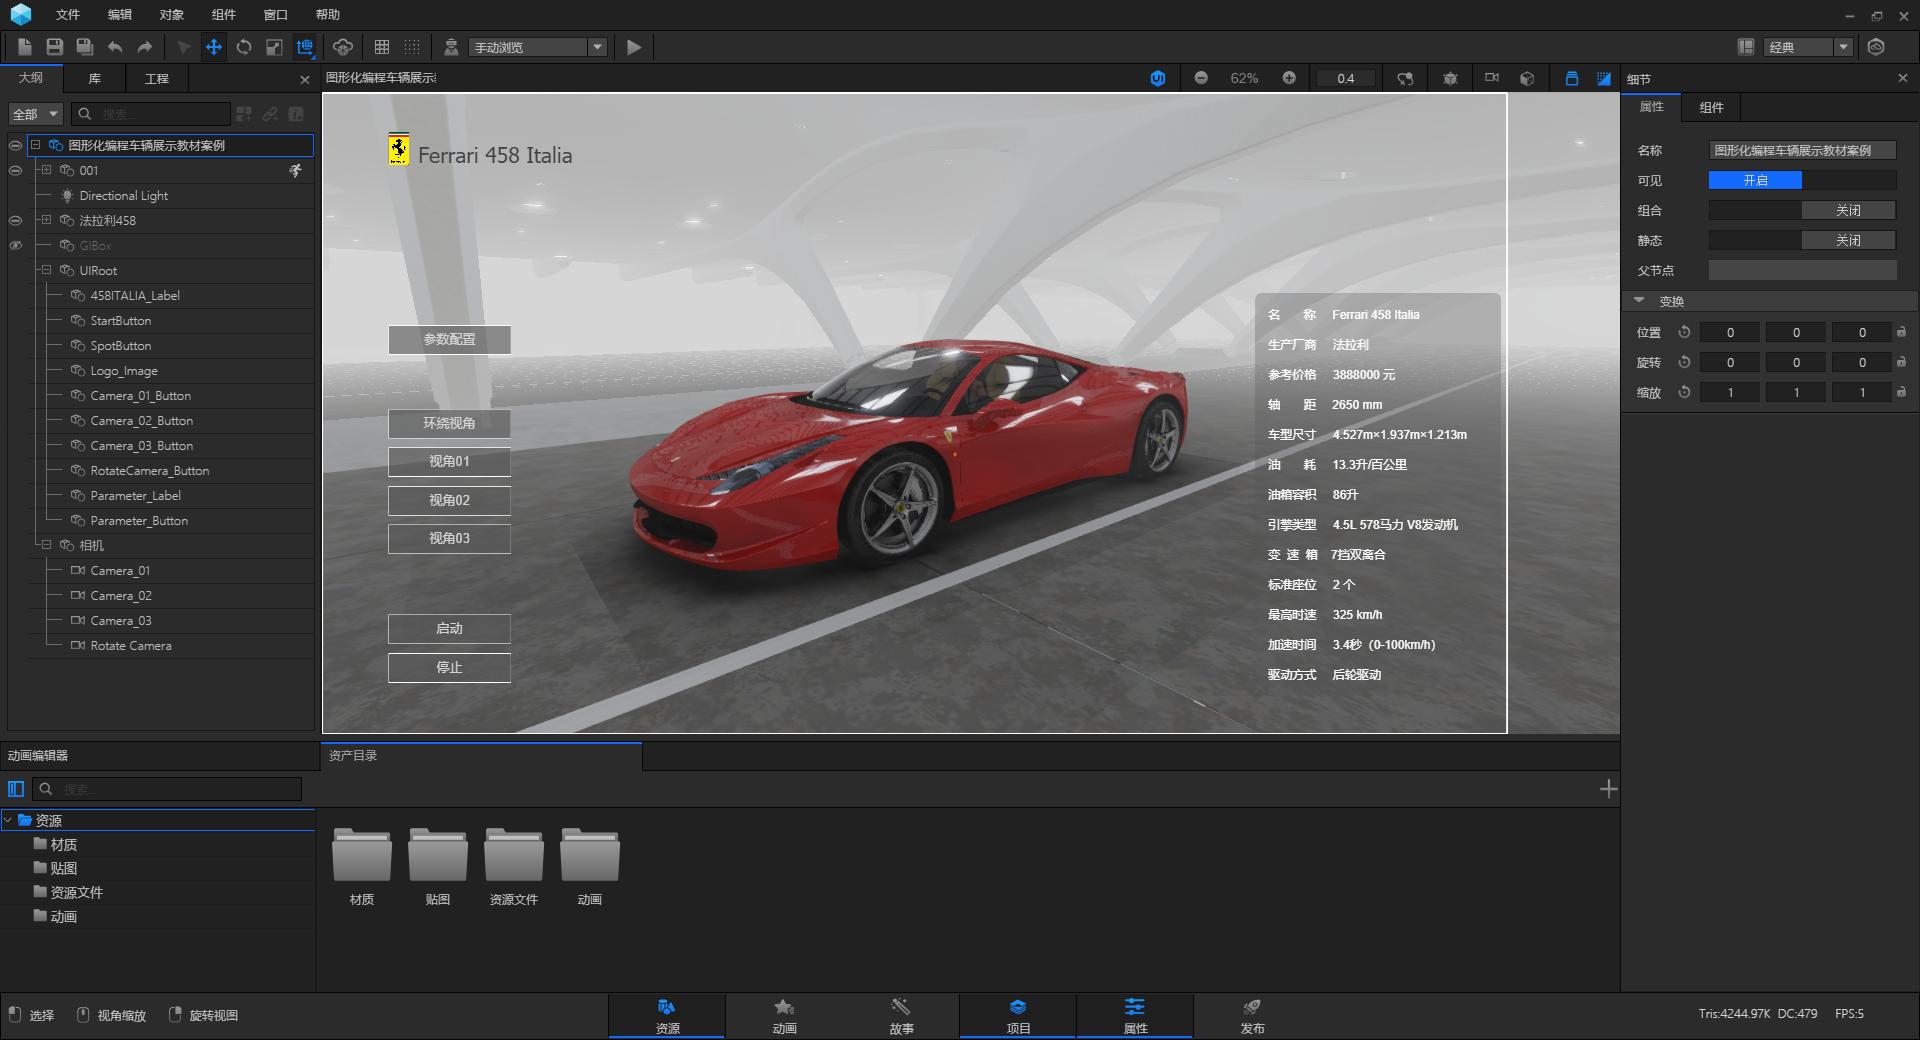The height and width of the screenshot is (1040, 1920).
Task: Toggle visibility of the 001 node
Action: tap(15, 170)
